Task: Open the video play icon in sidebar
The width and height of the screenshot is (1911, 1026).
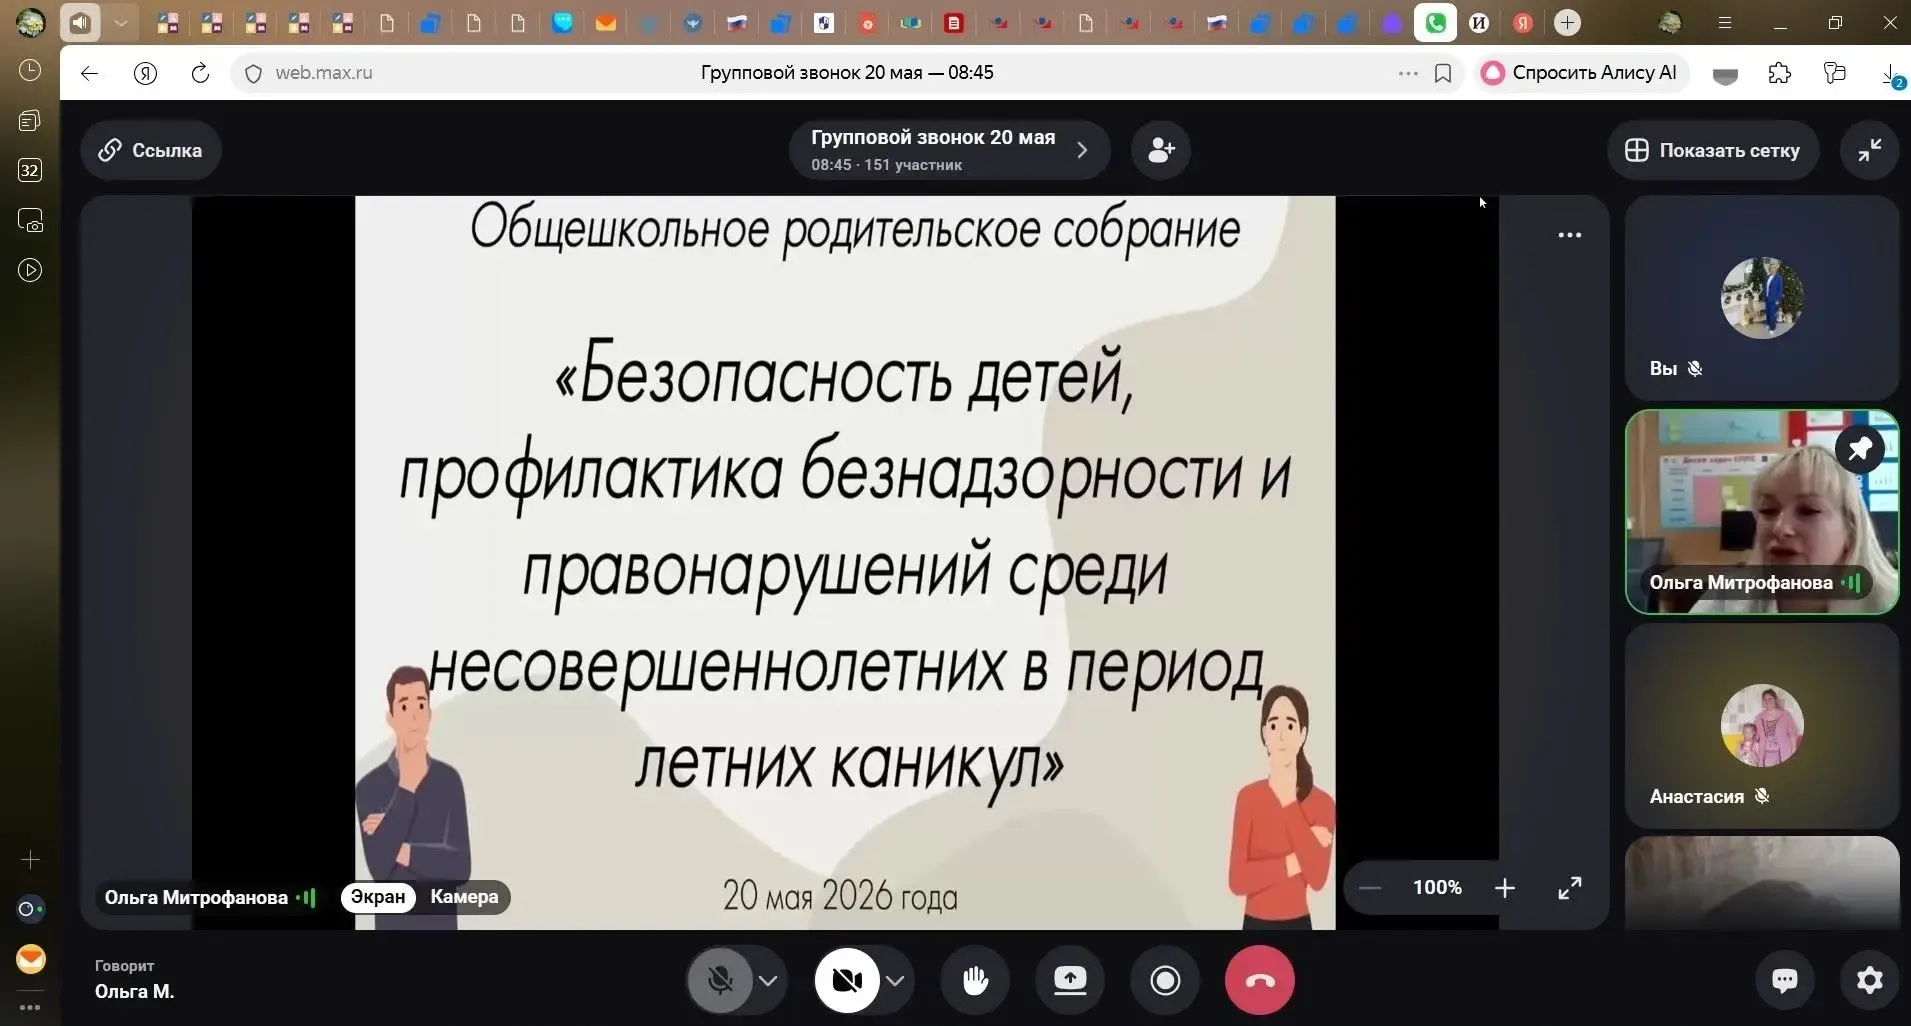Action: [30, 270]
